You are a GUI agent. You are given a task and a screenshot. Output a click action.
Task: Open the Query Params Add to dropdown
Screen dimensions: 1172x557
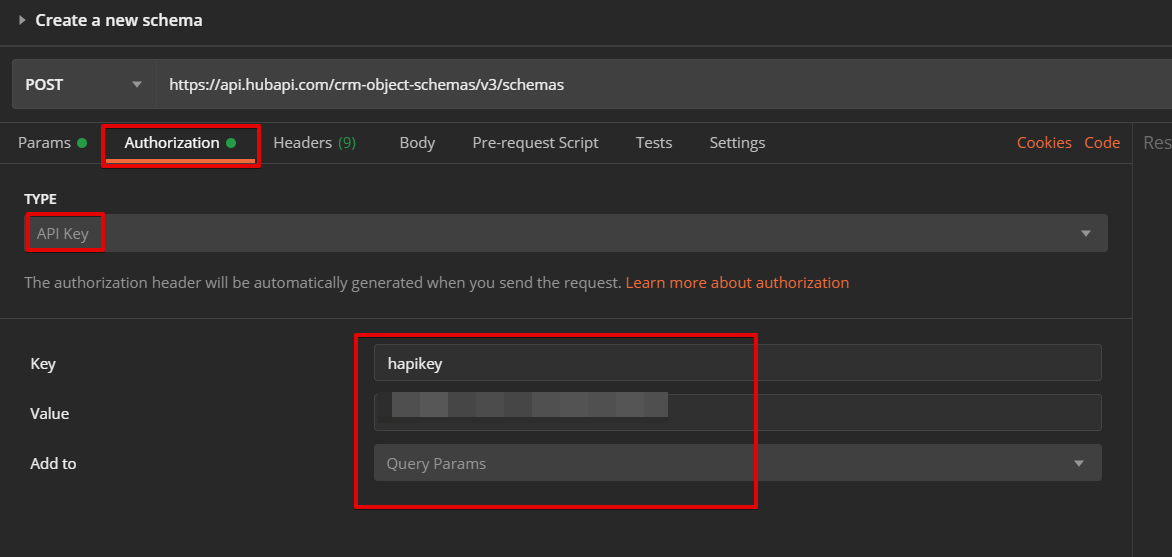720,463
